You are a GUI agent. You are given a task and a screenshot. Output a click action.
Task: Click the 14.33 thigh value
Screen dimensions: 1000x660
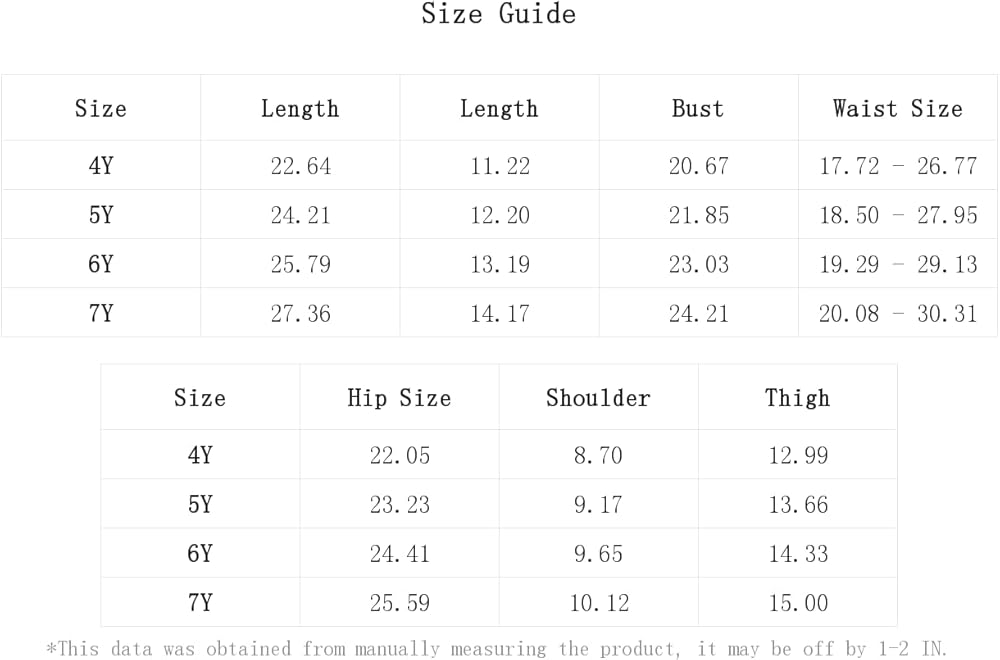tap(797, 553)
